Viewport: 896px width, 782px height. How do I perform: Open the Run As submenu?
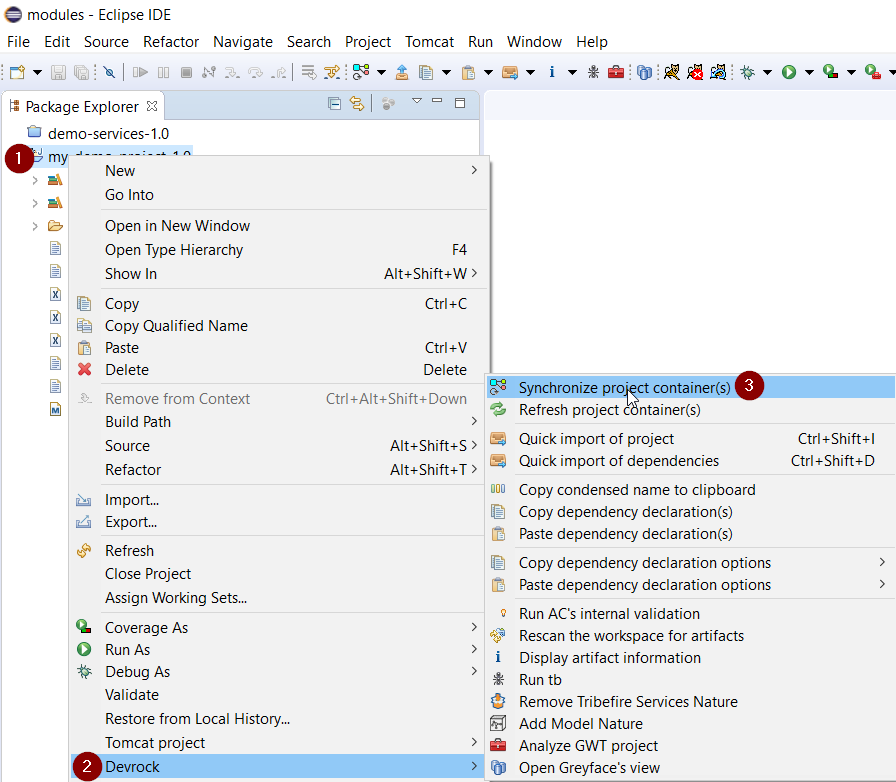(127, 650)
